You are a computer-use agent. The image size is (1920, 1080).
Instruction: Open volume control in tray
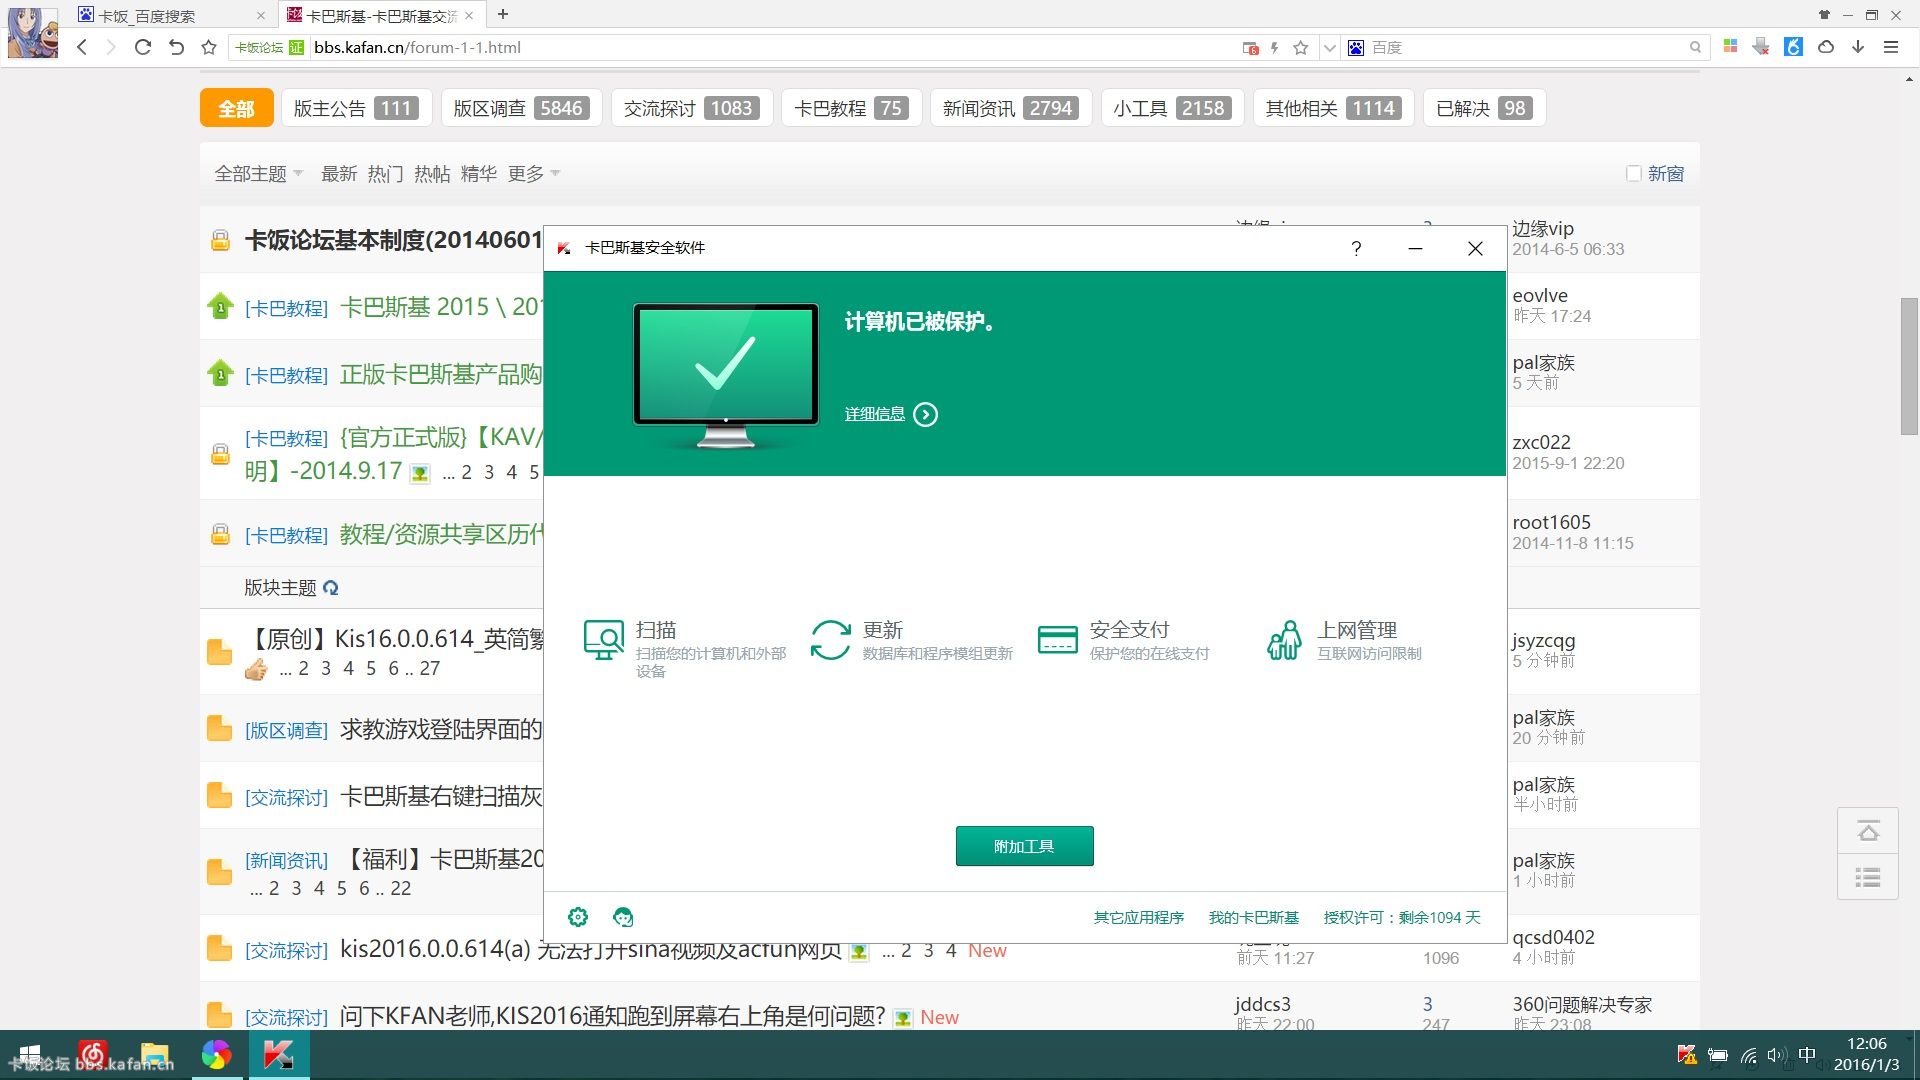pyautogui.click(x=1776, y=1055)
